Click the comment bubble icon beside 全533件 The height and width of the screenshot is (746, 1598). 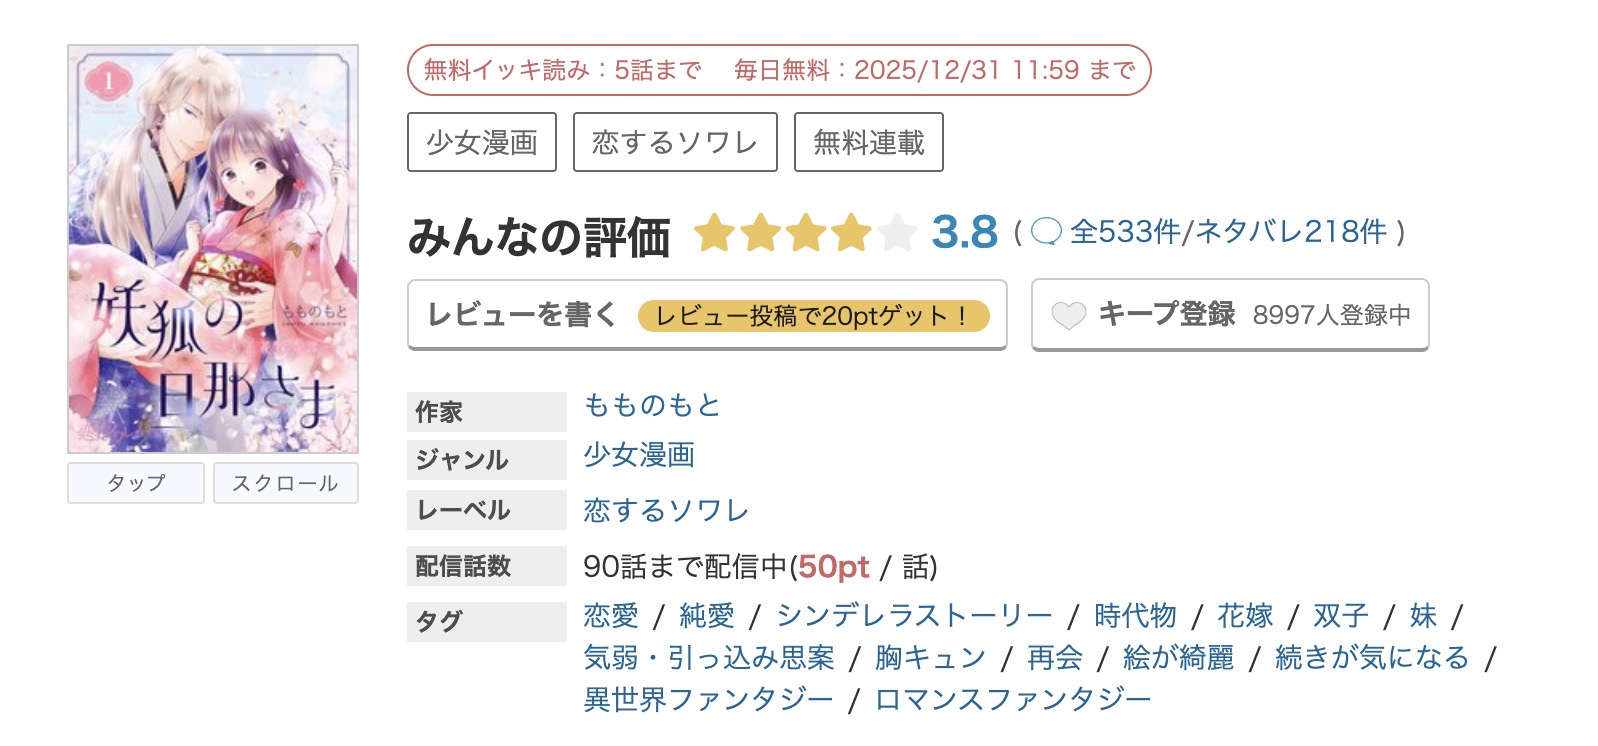point(1046,232)
